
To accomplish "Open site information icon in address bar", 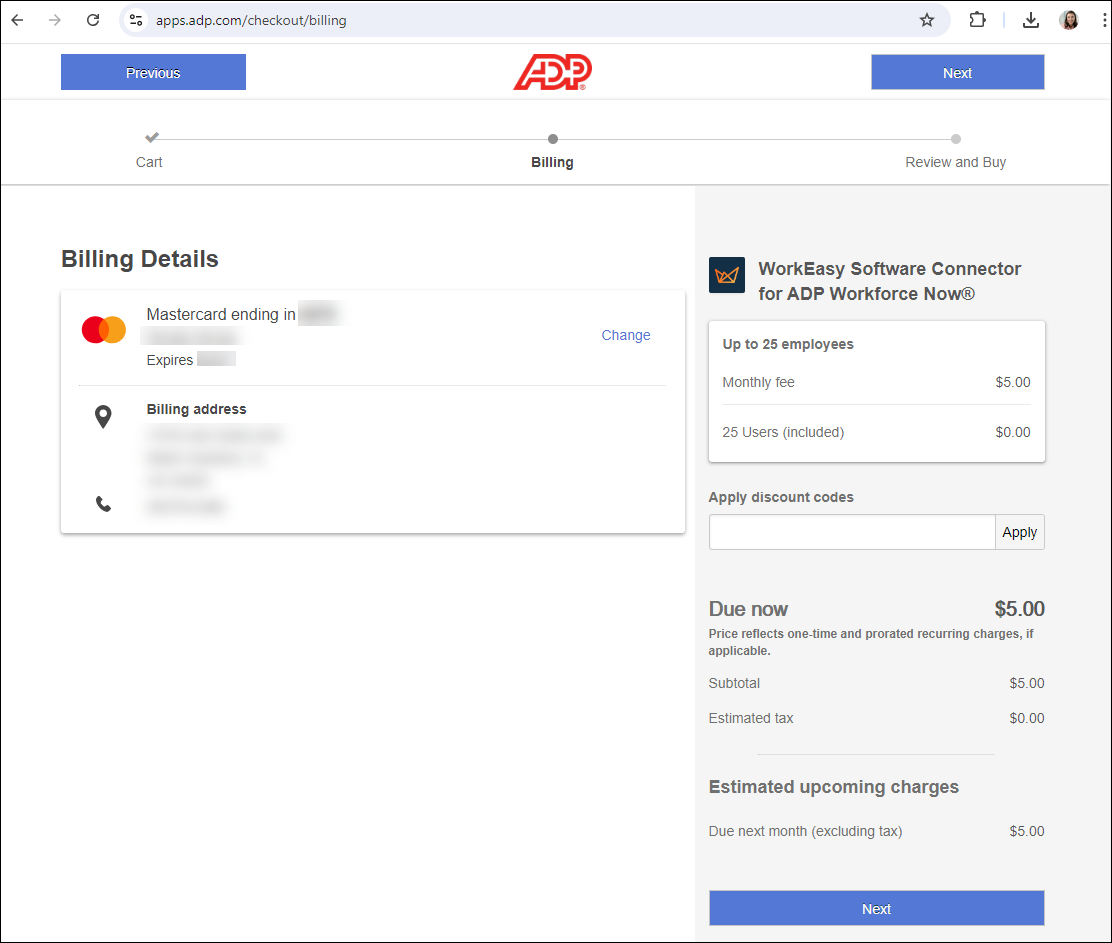I will (136, 21).
